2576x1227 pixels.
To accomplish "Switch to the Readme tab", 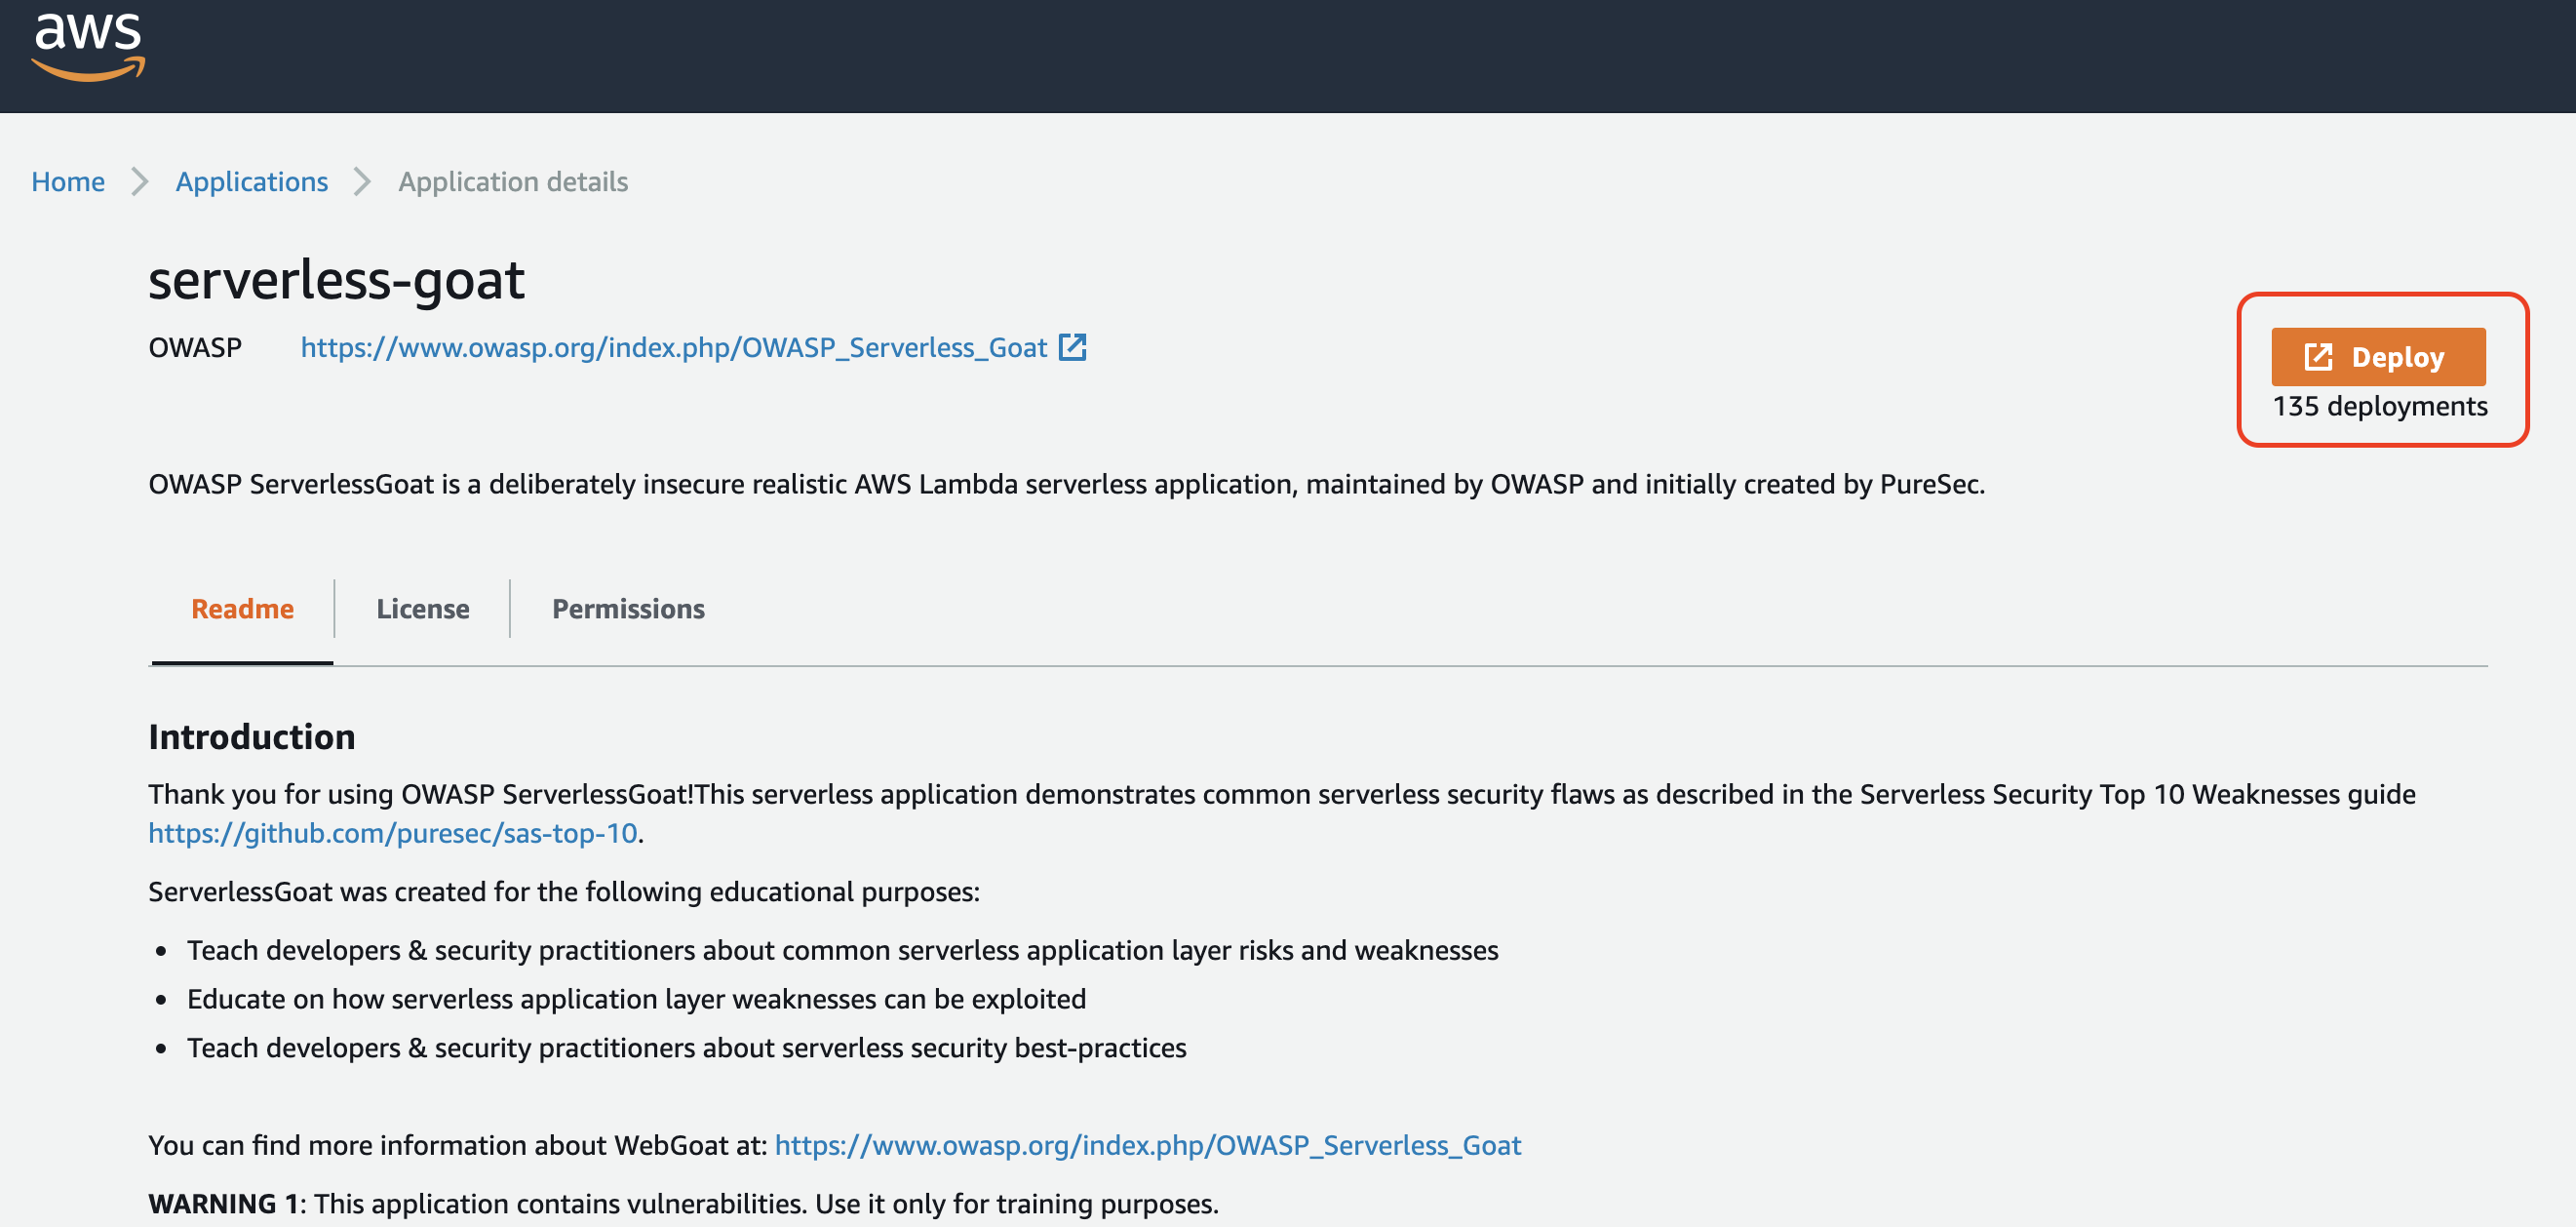I will point(242,609).
